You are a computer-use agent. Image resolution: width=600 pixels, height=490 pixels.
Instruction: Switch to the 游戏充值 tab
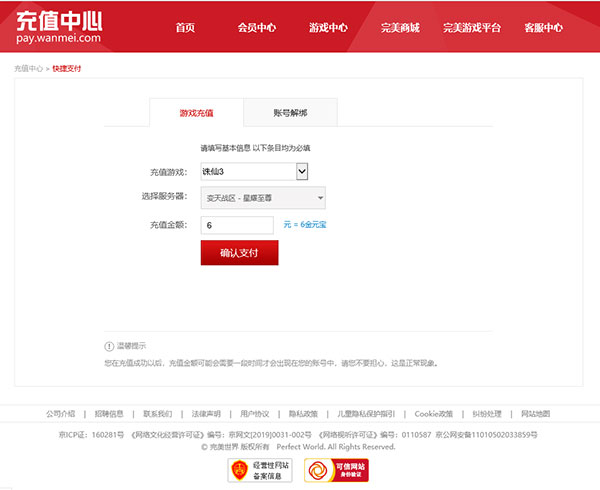tap(196, 113)
